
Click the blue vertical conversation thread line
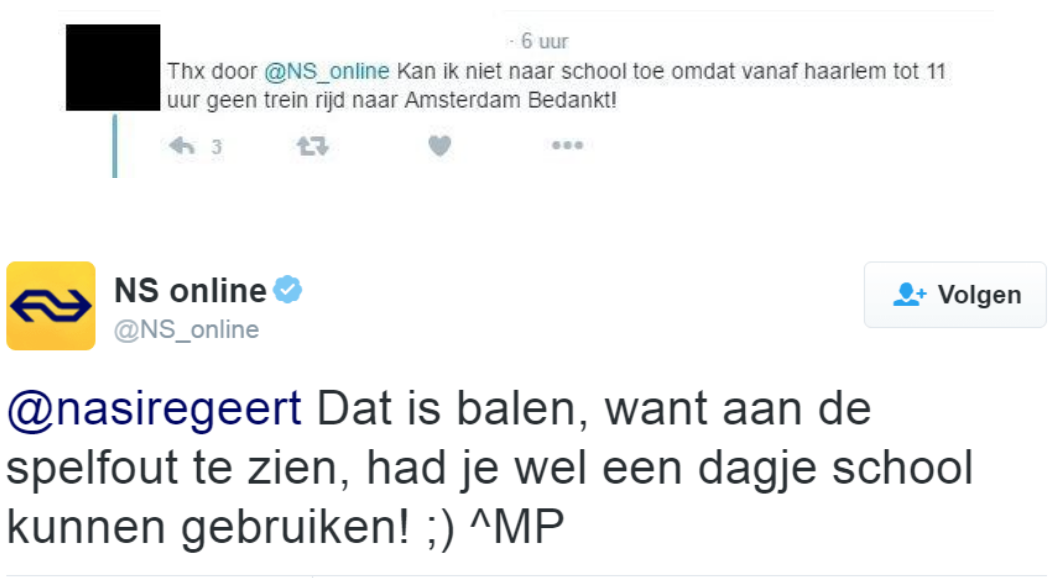coord(115,146)
